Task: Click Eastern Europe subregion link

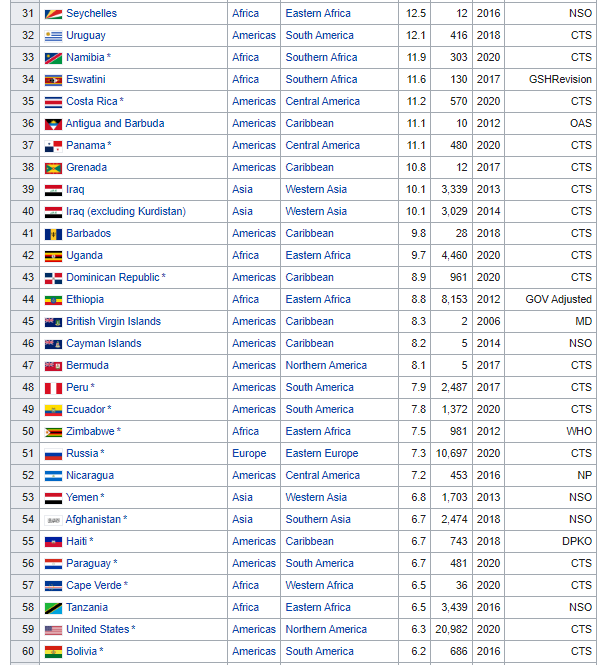Action: coord(322,454)
